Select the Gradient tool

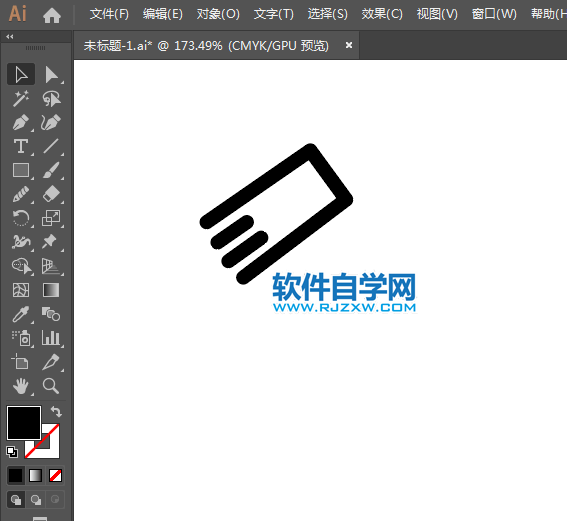pyautogui.click(x=51, y=290)
